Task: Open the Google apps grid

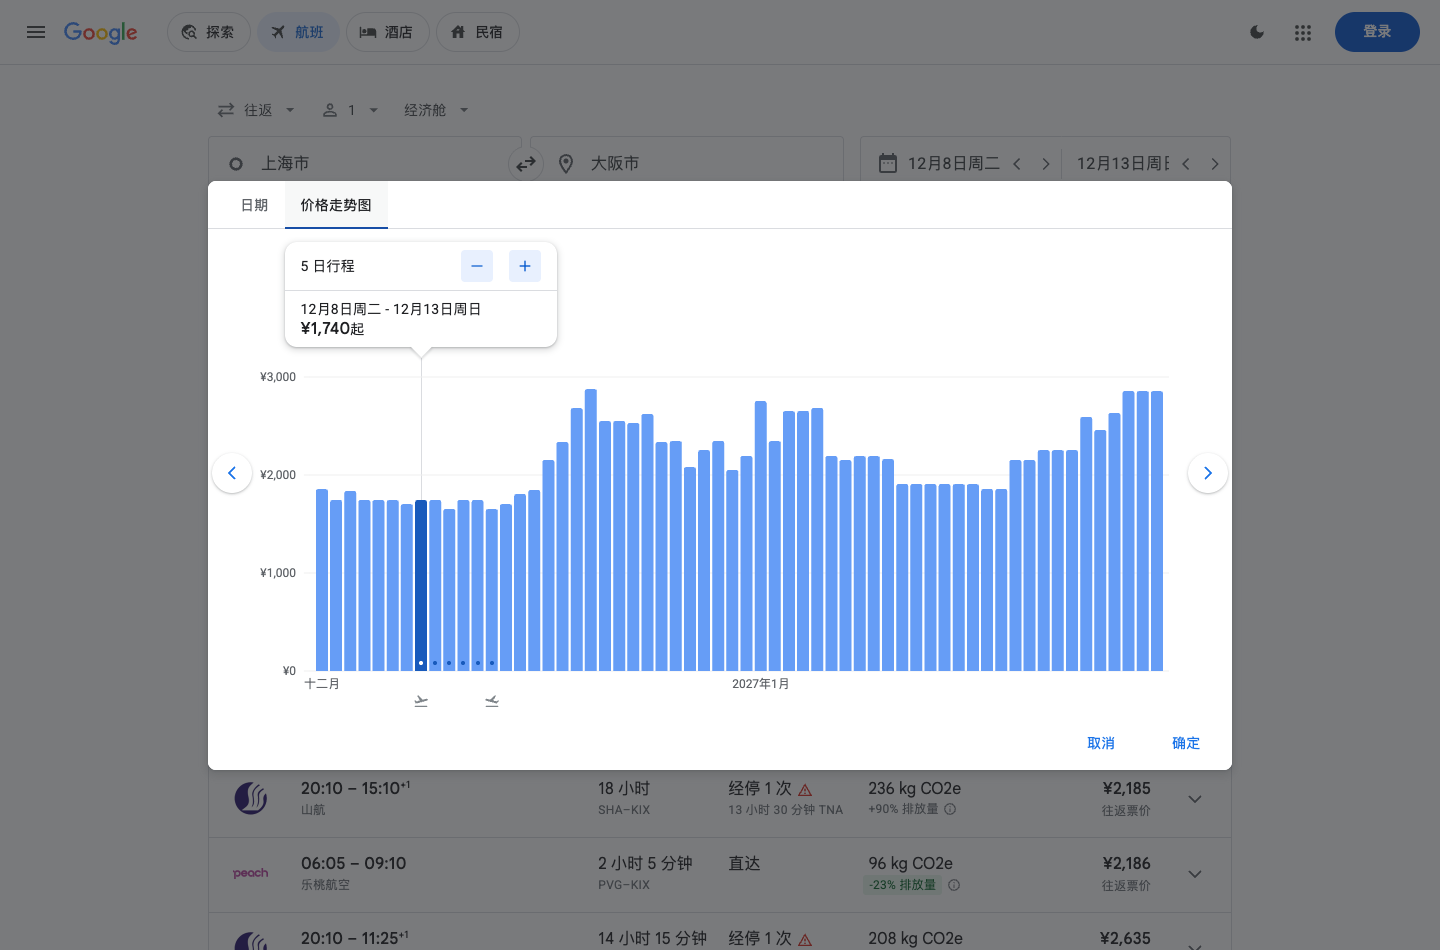Action: click(1302, 32)
